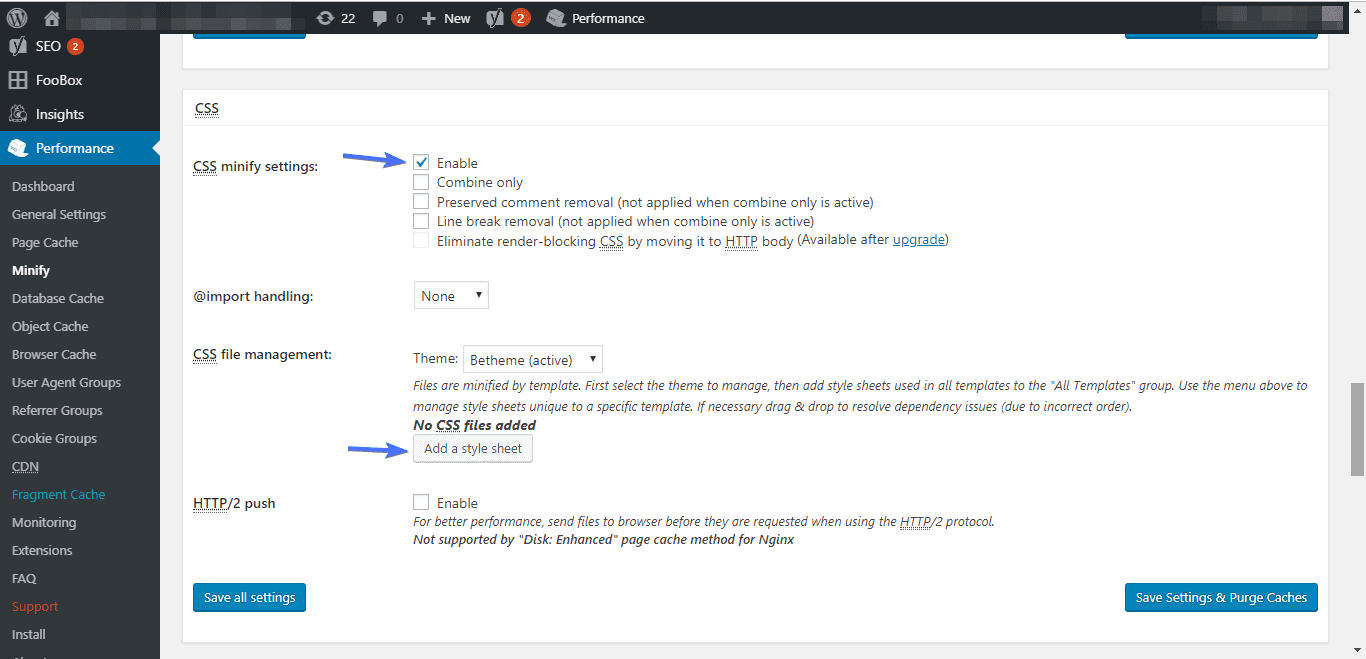This screenshot has width=1366, height=659.
Task: Click the Performance sidebar cube icon
Action: tap(17, 148)
